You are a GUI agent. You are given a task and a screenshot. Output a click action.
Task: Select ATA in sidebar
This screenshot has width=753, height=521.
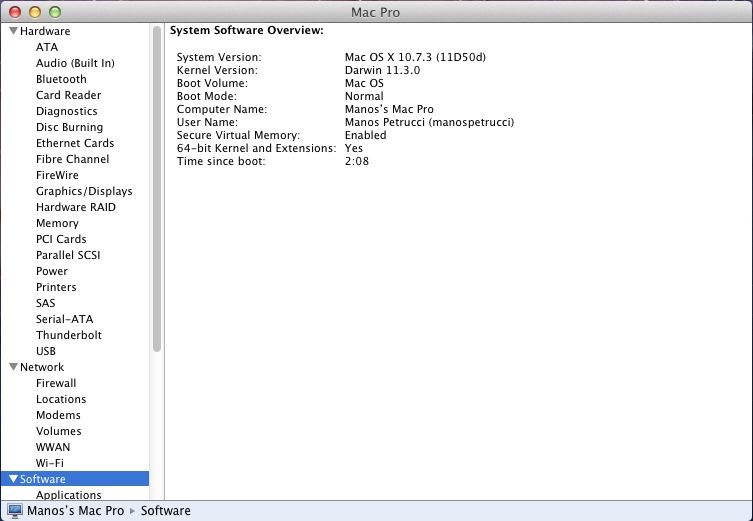(47, 47)
